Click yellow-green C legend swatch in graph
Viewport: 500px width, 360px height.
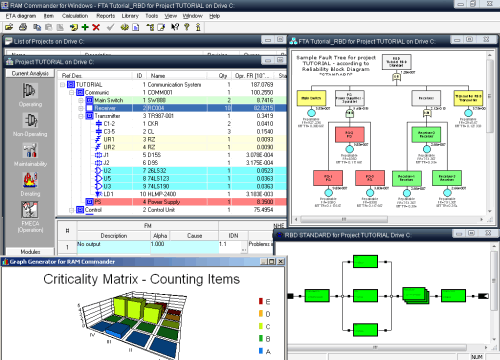(x=261, y=326)
